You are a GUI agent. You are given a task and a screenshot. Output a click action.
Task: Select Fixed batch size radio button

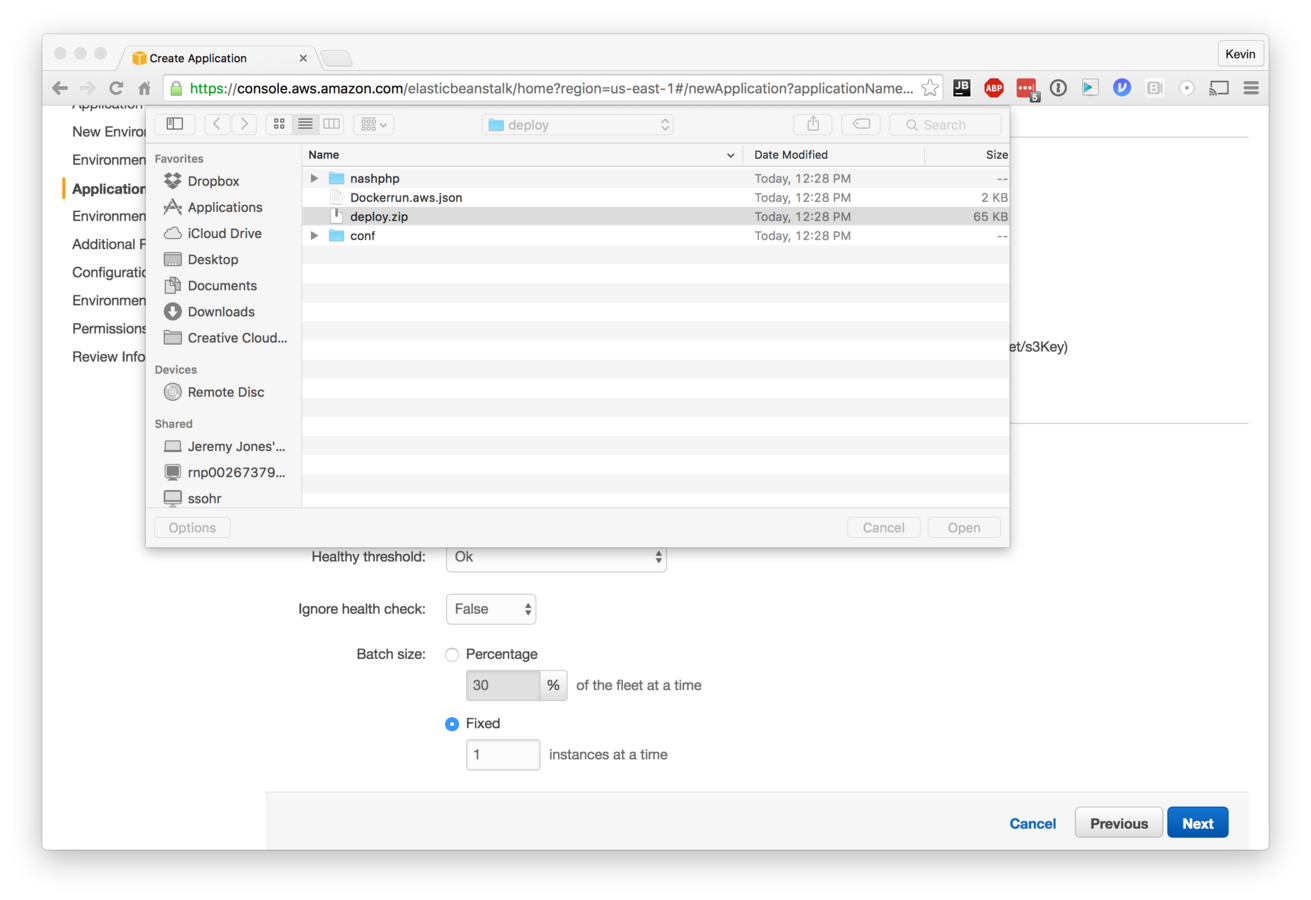pos(452,724)
